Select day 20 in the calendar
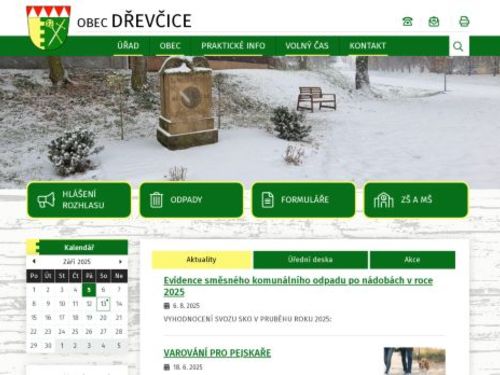This screenshot has height=375, width=500. (103, 318)
